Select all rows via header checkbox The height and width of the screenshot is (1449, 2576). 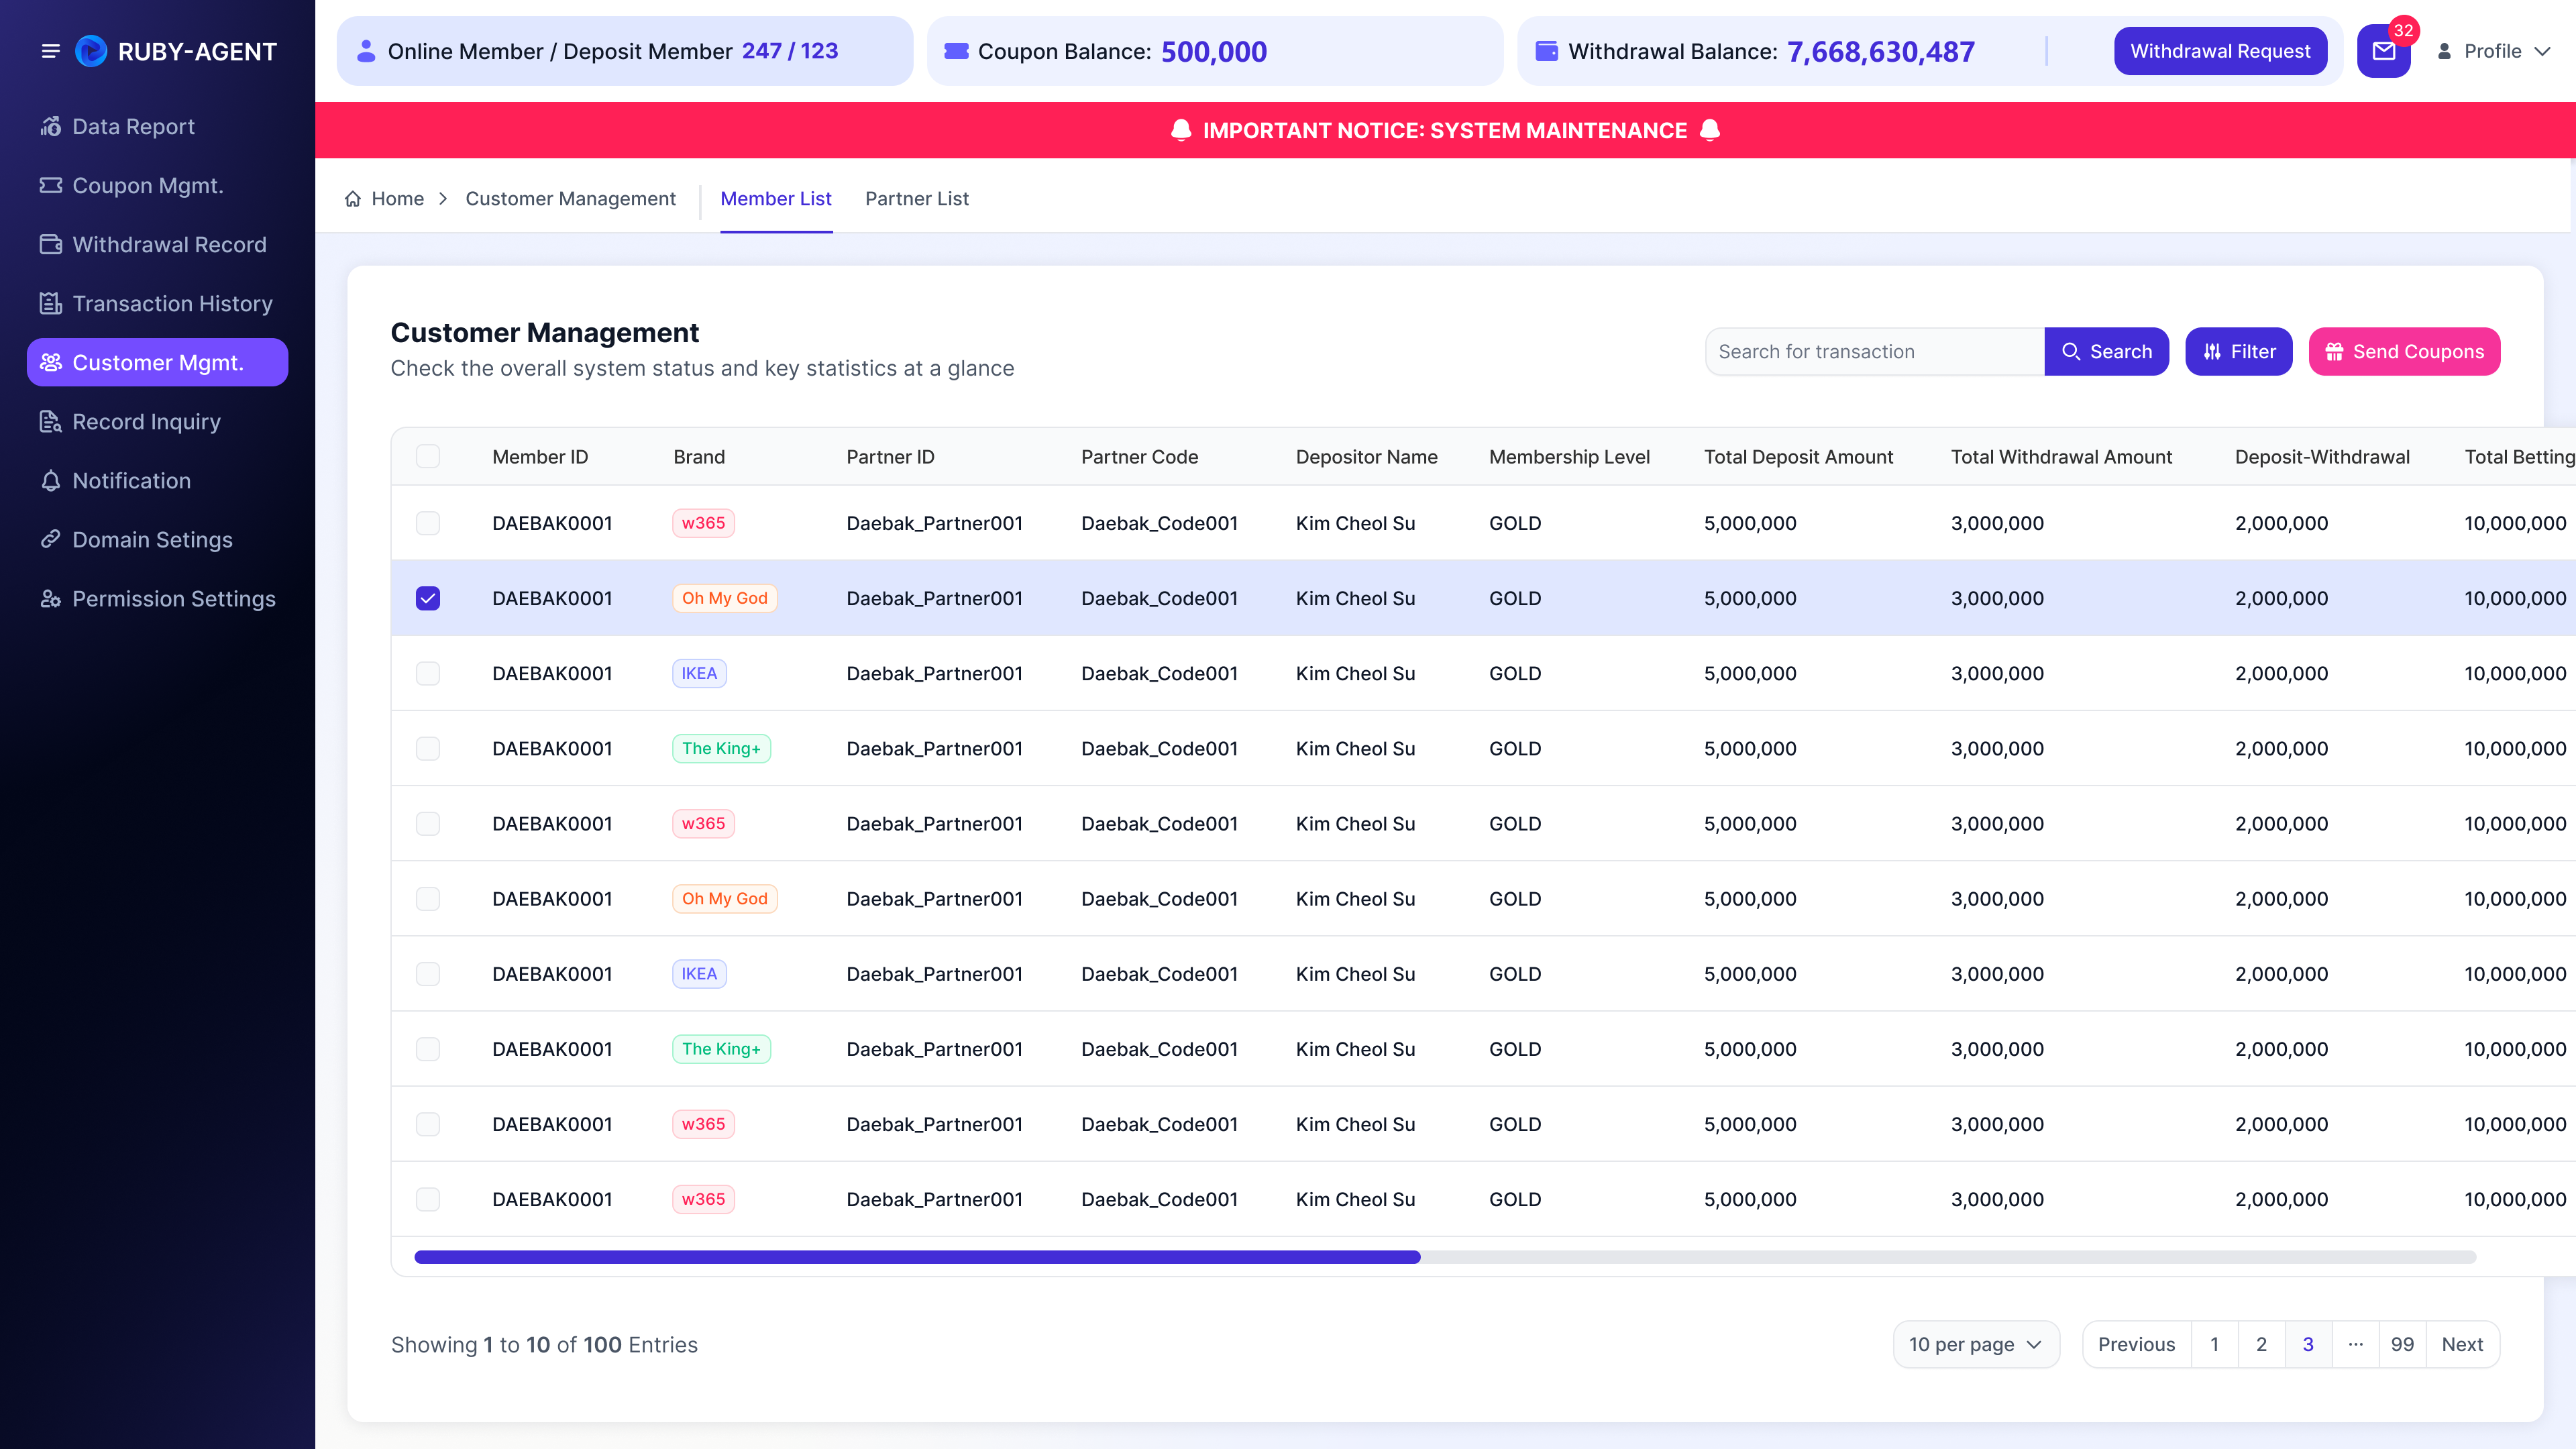(x=428, y=456)
